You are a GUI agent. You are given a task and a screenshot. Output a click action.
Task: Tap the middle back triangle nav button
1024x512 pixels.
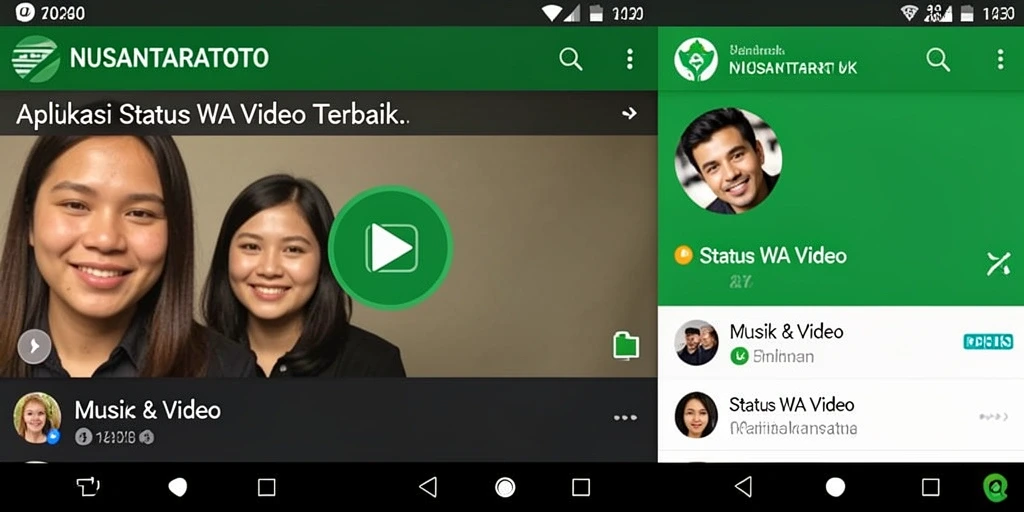tap(427, 487)
